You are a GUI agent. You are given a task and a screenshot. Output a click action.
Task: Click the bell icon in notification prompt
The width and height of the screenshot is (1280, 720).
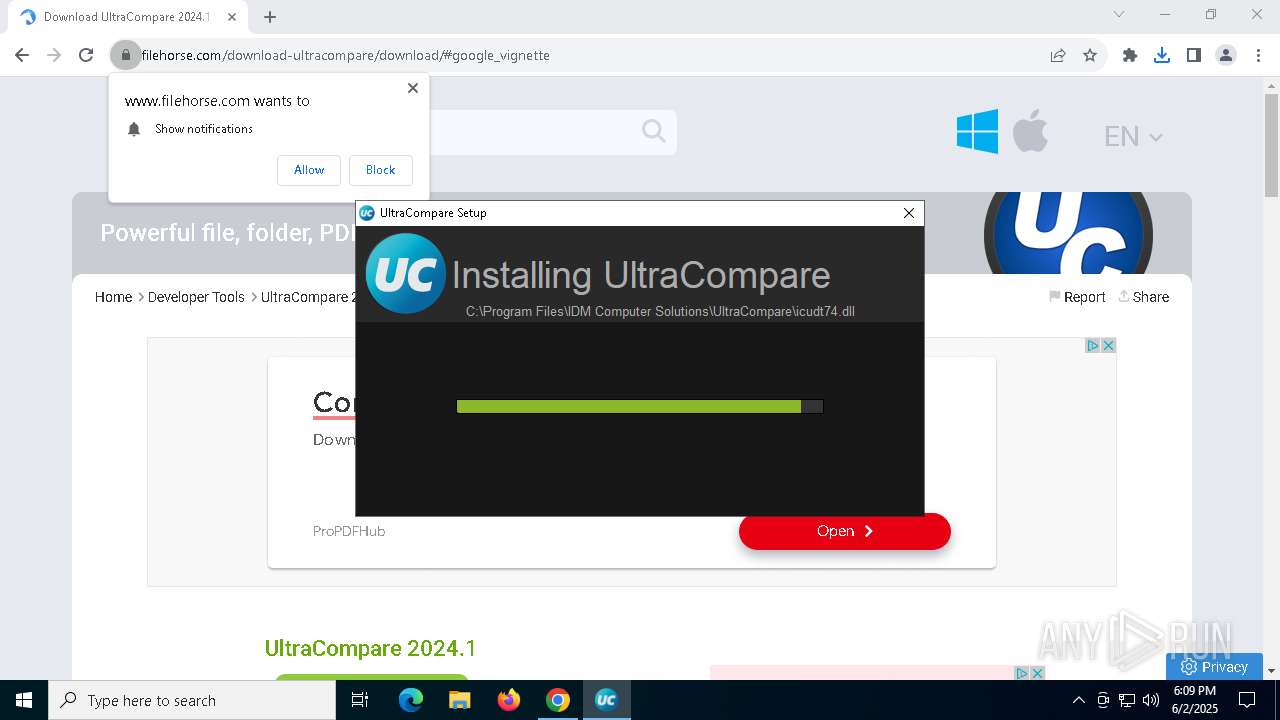coord(134,129)
